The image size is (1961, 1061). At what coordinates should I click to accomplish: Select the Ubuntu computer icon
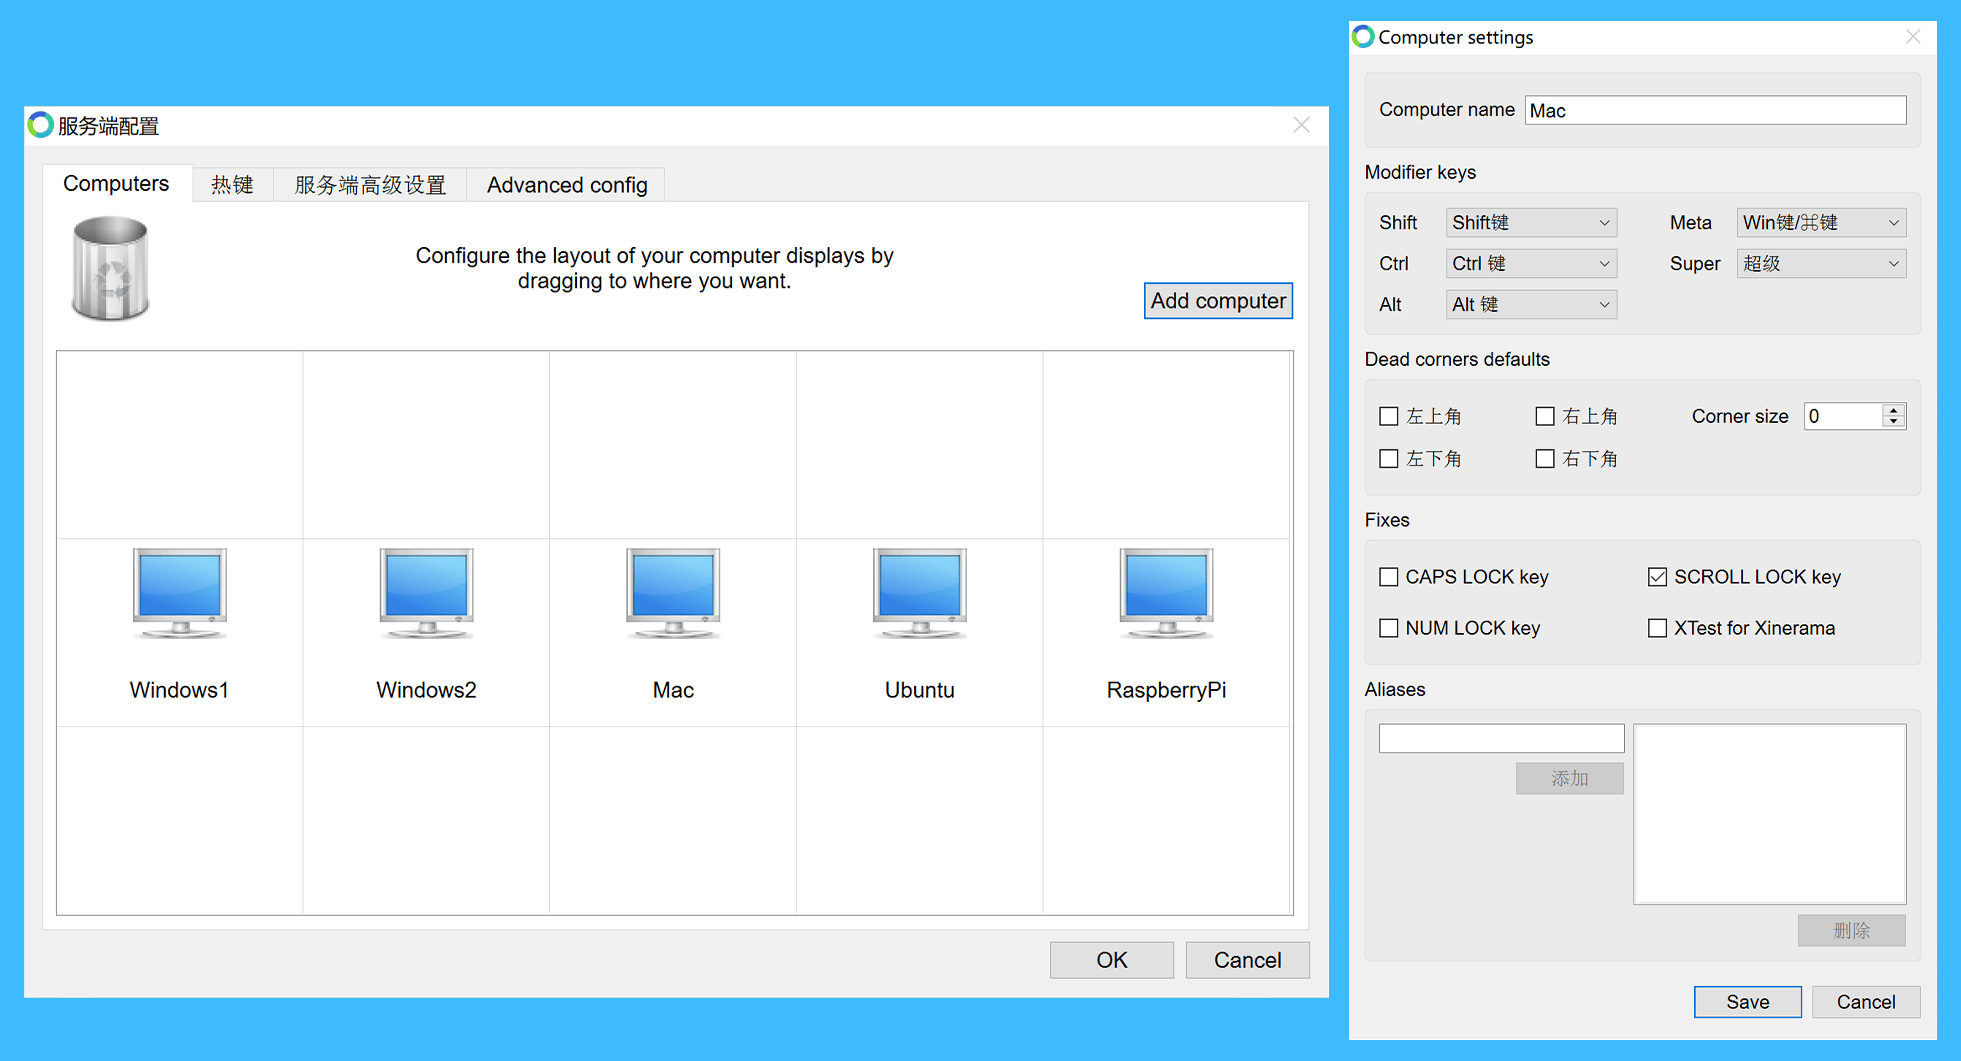[x=919, y=594]
